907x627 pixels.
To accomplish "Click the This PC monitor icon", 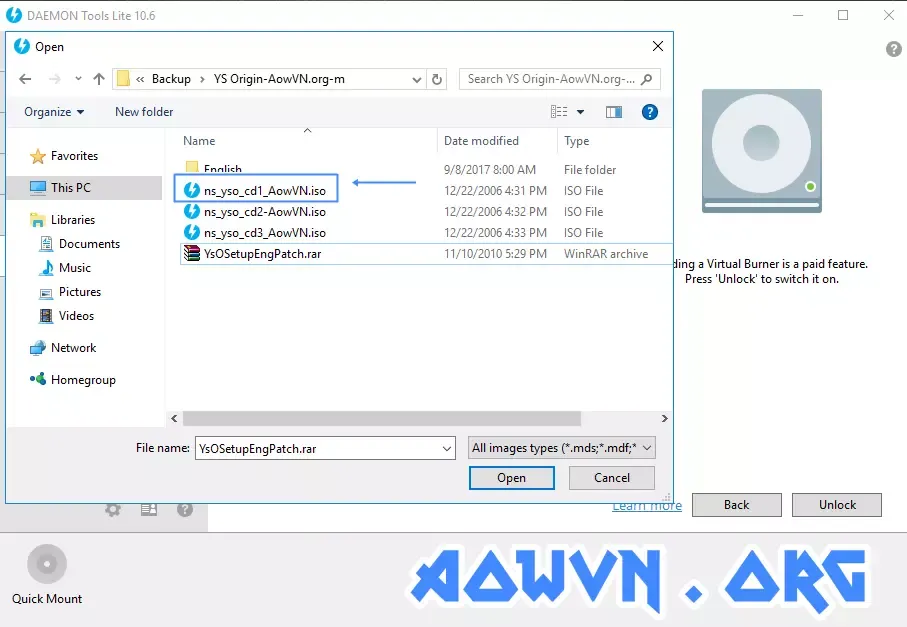I will click(x=38, y=187).
